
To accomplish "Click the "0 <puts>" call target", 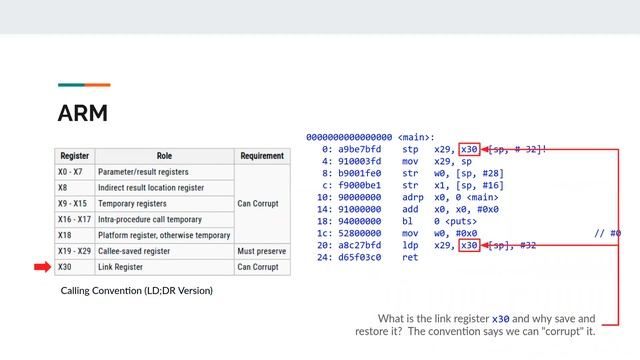I will pyautogui.click(x=456, y=222).
